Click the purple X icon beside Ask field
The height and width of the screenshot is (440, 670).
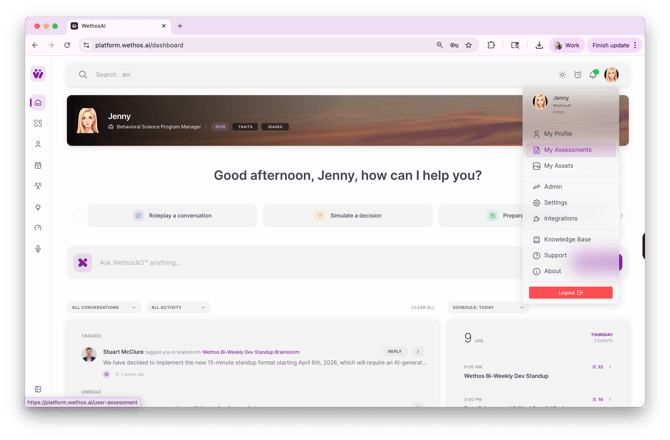[x=83, y=262]
